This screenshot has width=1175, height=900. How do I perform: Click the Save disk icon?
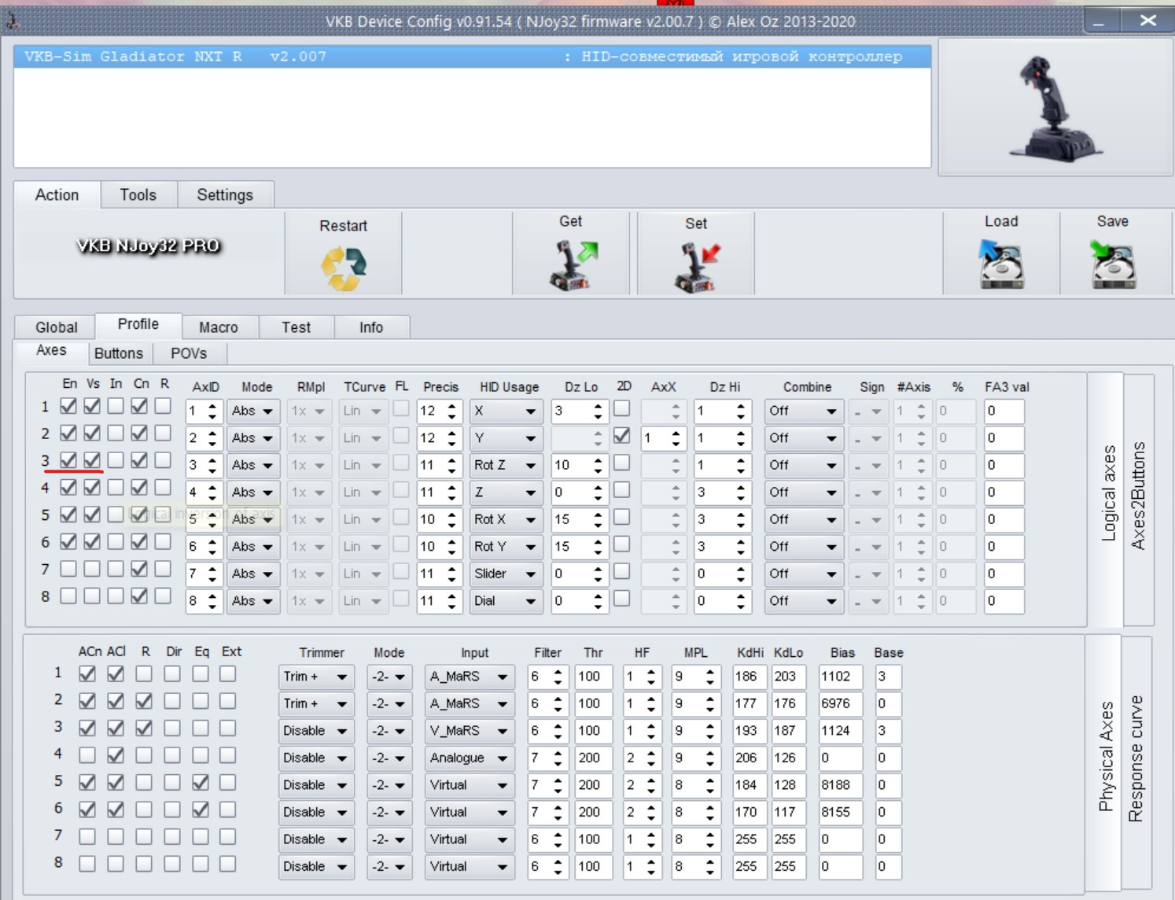1112,266
